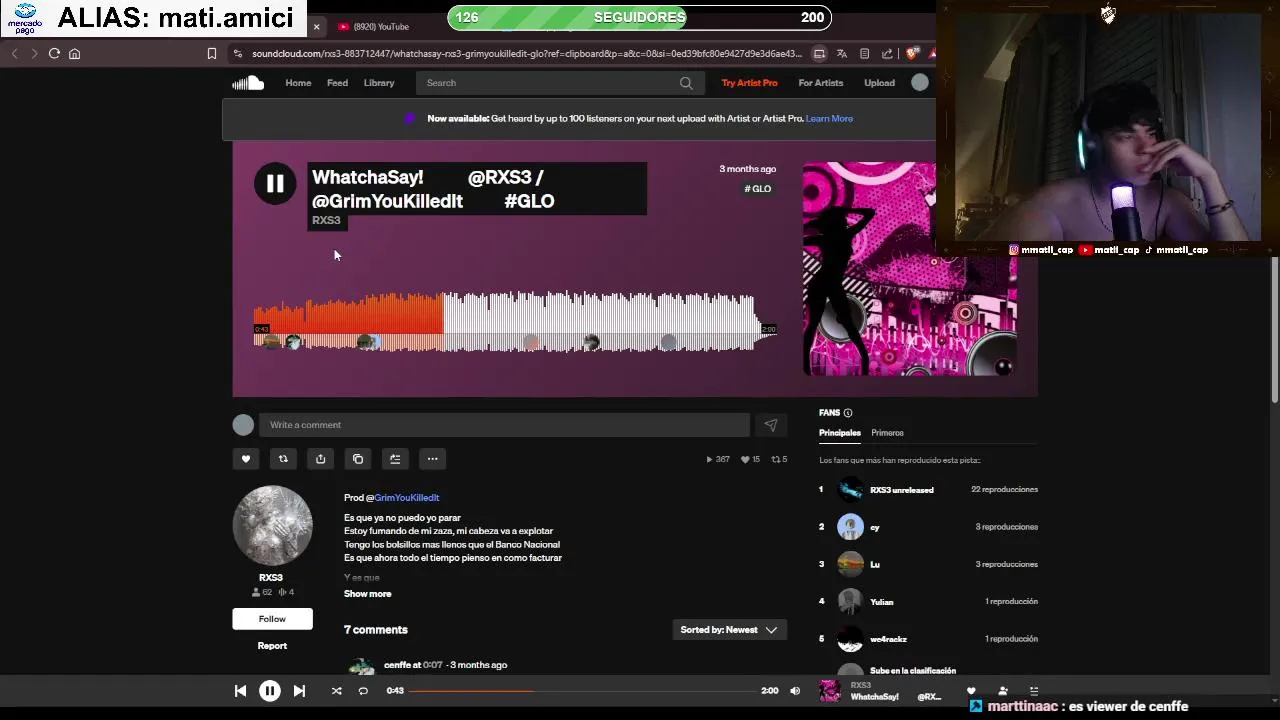
Task: Open the RXS3 profile picture
Action: tap(272, 526)
